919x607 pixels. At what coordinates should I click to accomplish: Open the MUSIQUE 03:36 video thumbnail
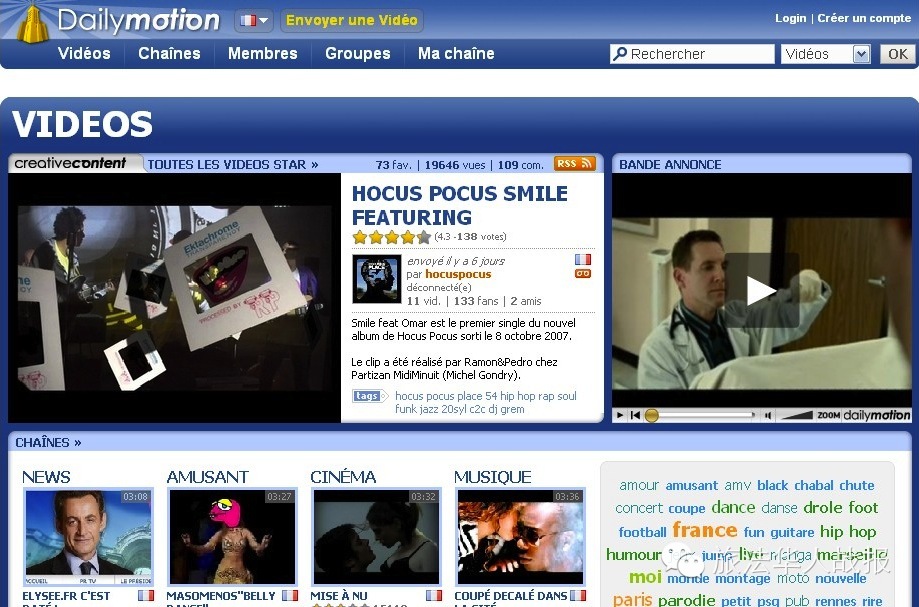[520, 537]
